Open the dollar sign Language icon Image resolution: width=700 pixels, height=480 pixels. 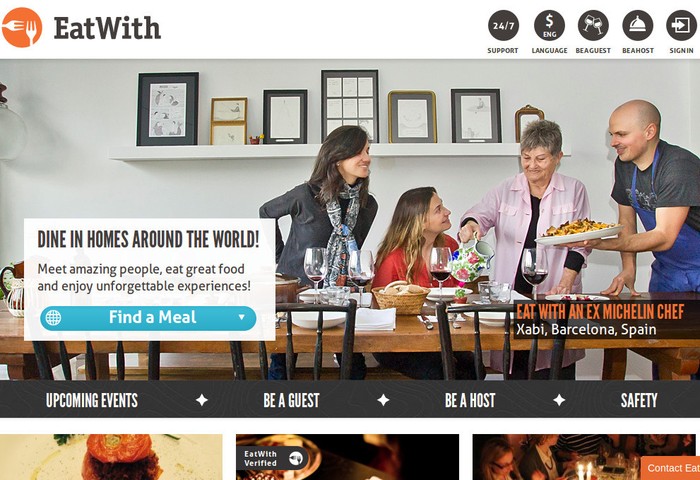[x=549, y=25]
